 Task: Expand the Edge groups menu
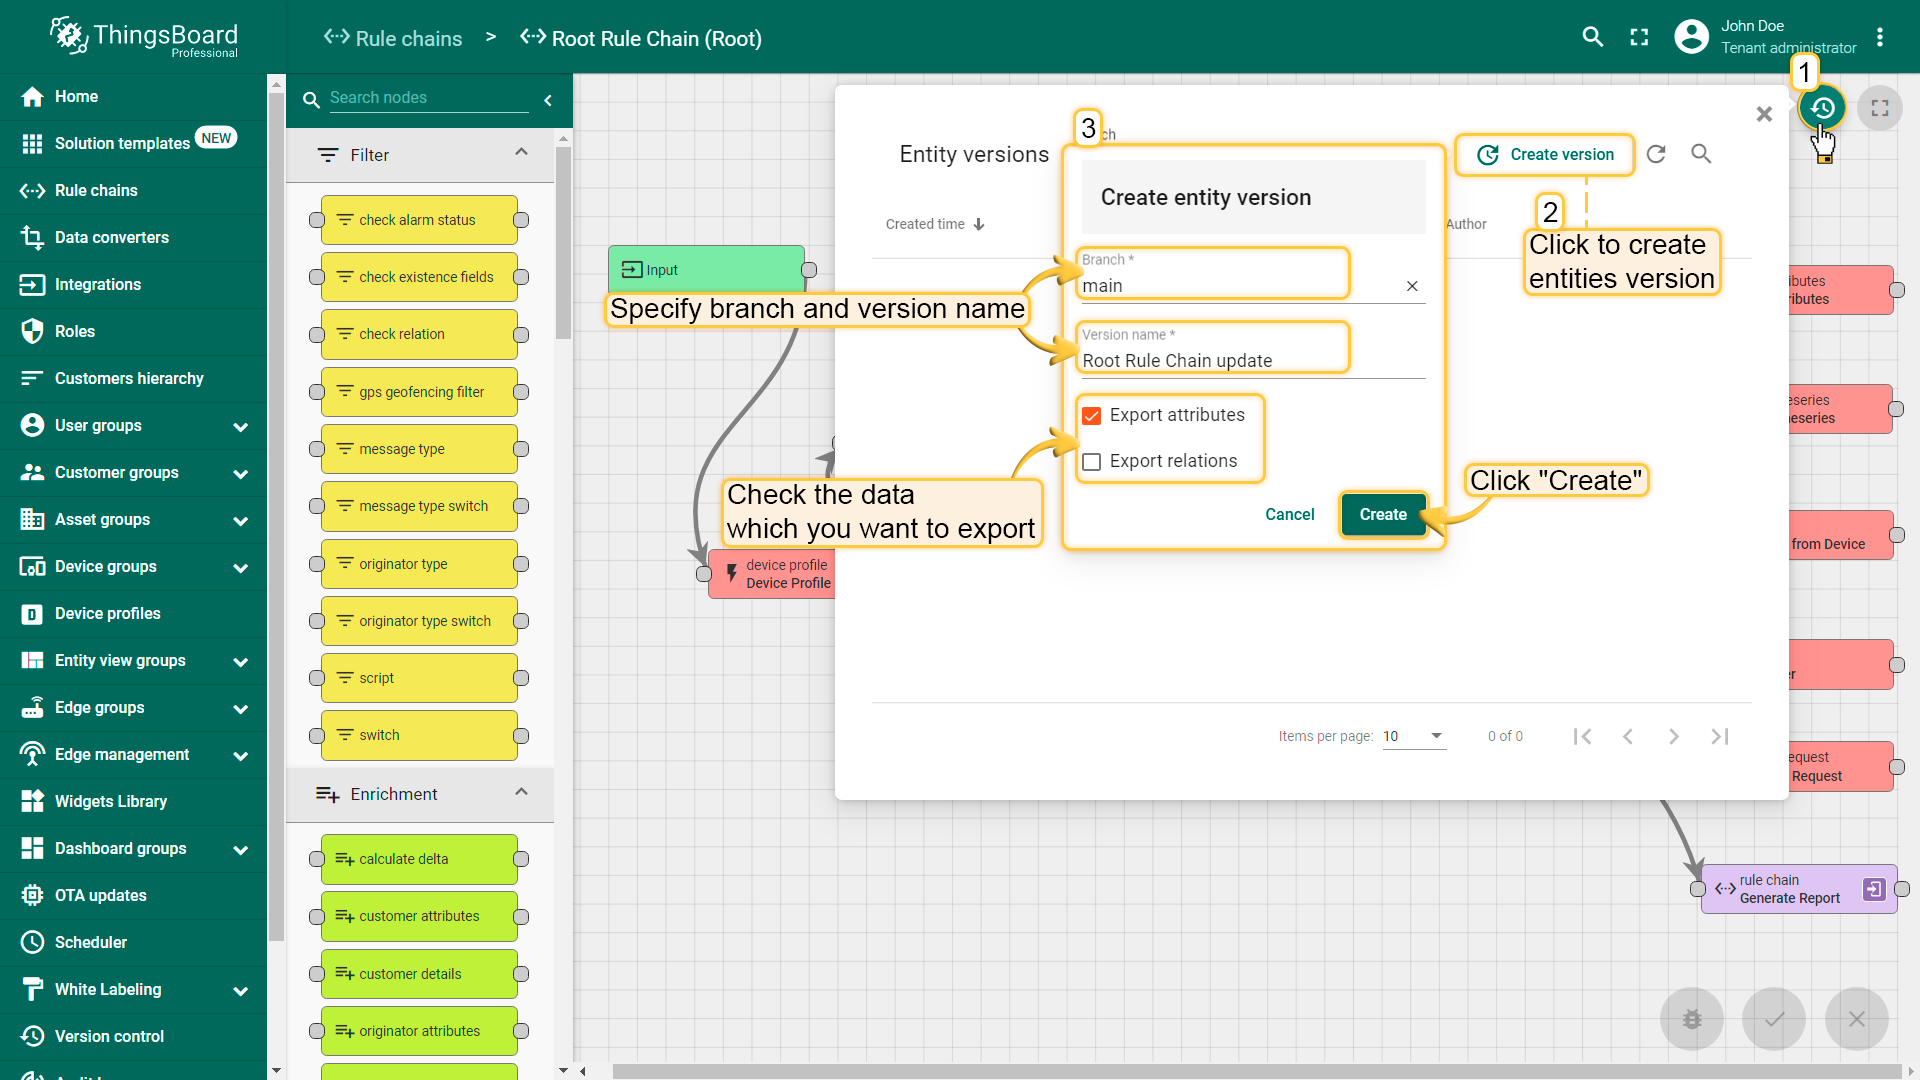[x=241, y=708]
